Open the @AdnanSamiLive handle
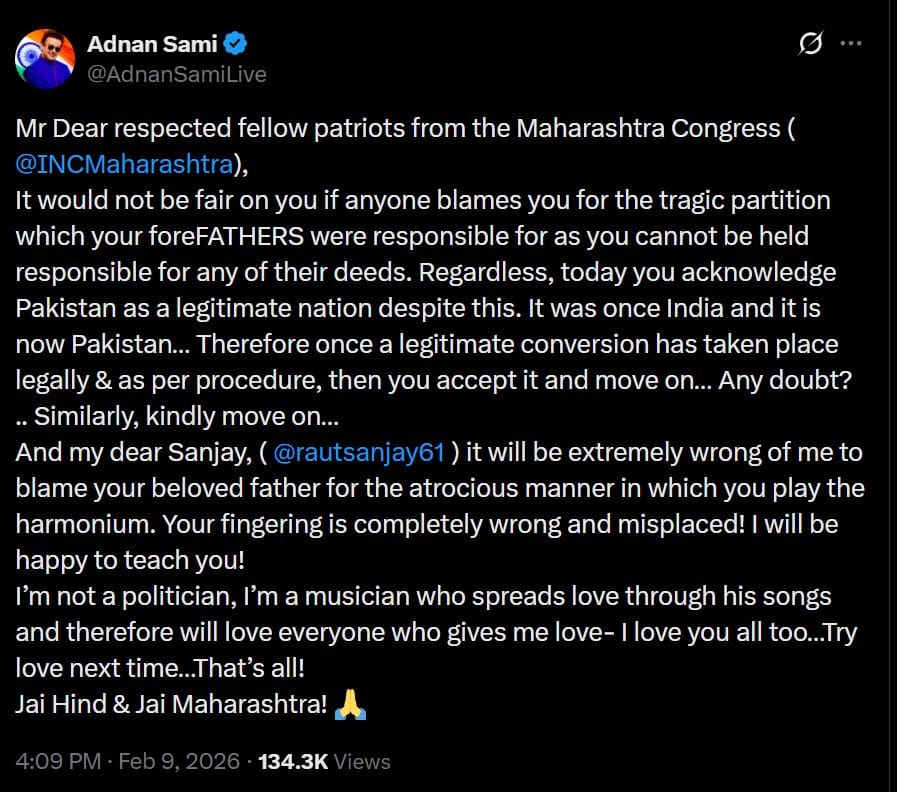This screenshot has width=897, height=792. click(x=177, y=74)
